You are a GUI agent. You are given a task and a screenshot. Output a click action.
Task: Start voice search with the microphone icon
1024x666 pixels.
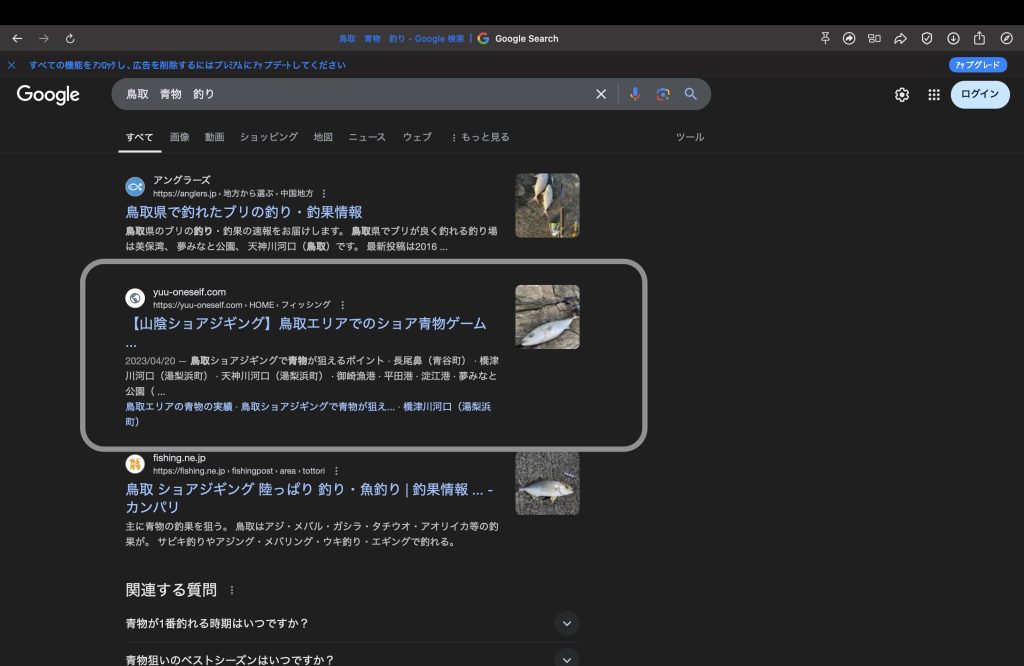tap(635, 94)
